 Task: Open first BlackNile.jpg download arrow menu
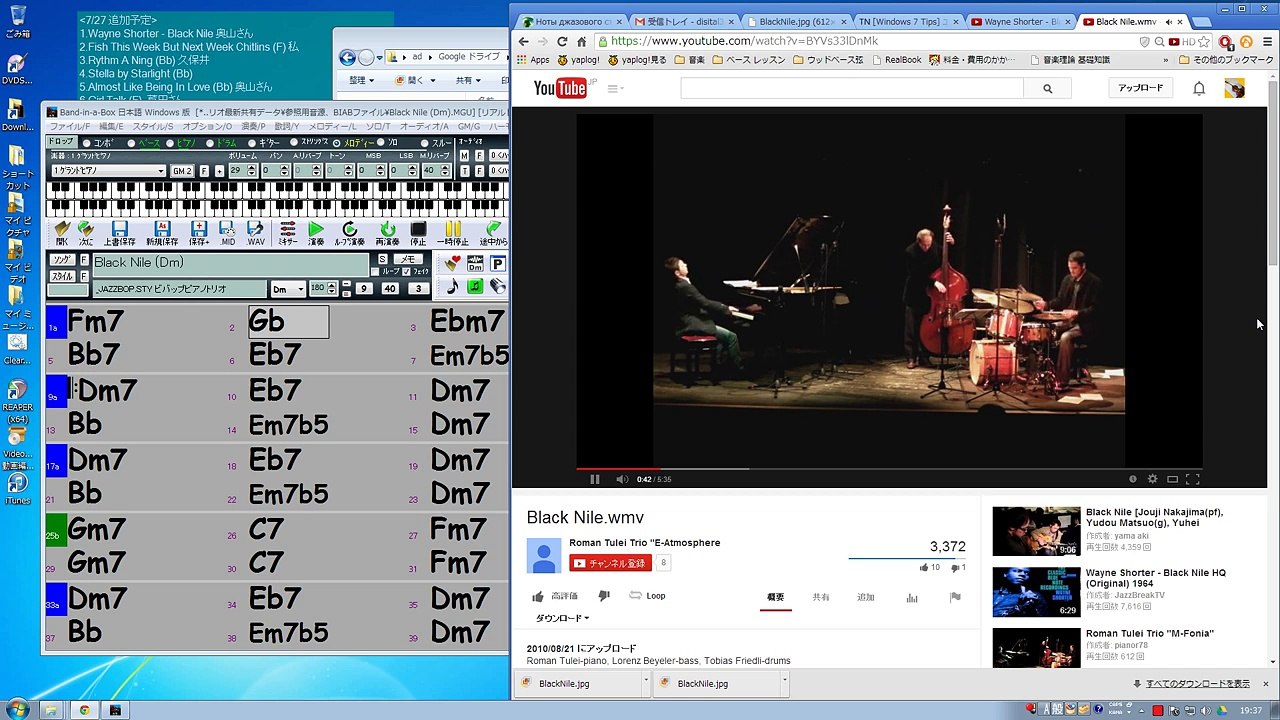[645, 683]
